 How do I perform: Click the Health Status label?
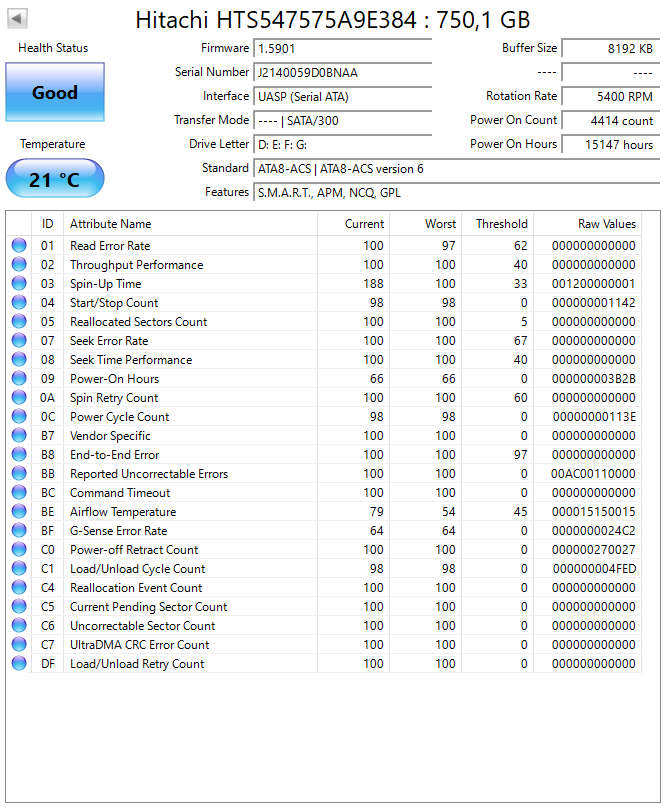tap(53, 48)
